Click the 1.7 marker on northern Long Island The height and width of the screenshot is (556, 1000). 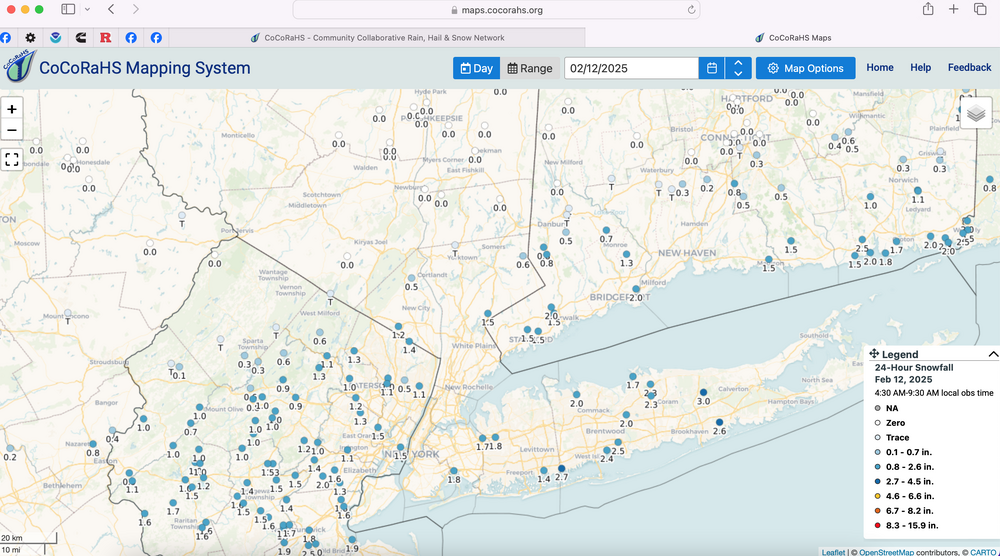click(633, 377)
